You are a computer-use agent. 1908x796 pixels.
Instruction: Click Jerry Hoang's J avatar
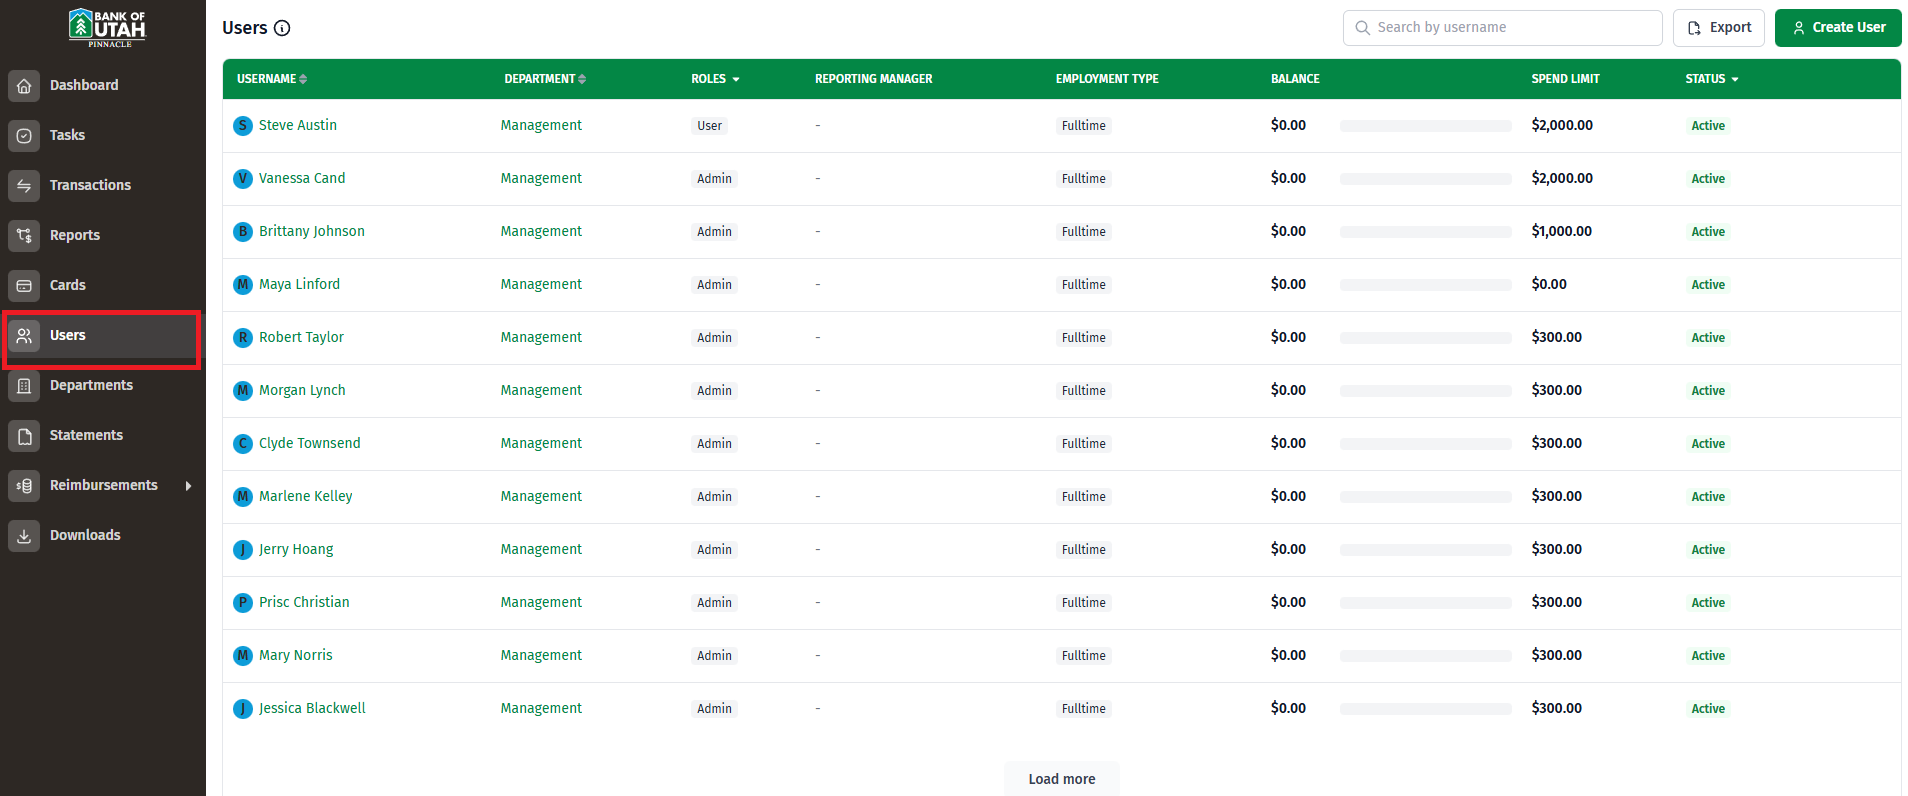243,550
